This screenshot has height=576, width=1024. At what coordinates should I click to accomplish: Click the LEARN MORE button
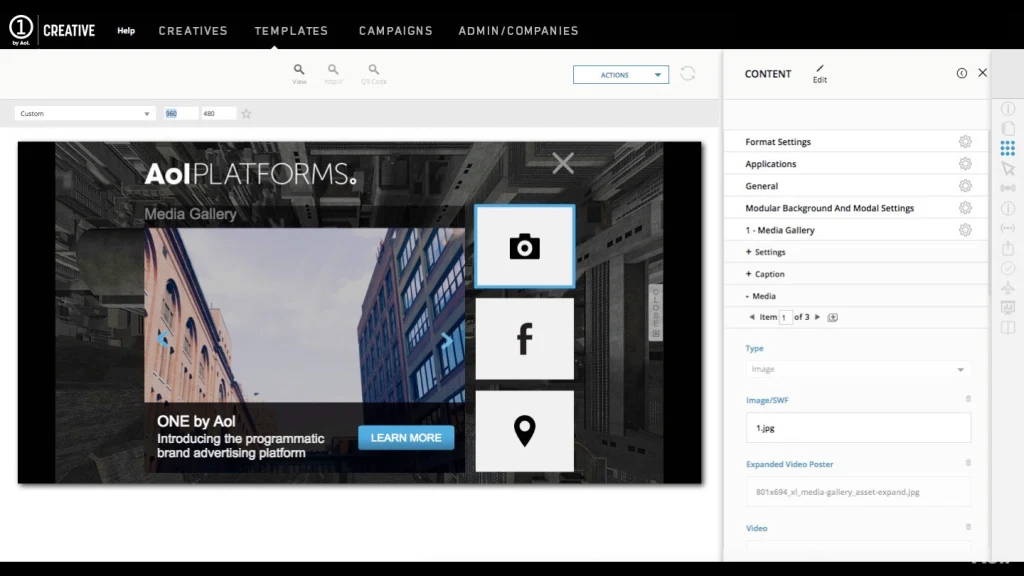[x=405, y=437]
